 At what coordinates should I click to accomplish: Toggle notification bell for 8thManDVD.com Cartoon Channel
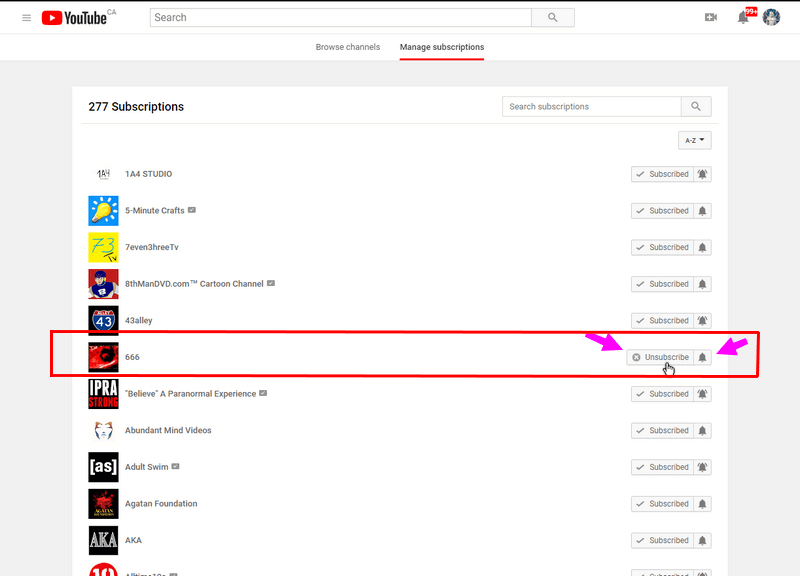[x=703, y=284]
